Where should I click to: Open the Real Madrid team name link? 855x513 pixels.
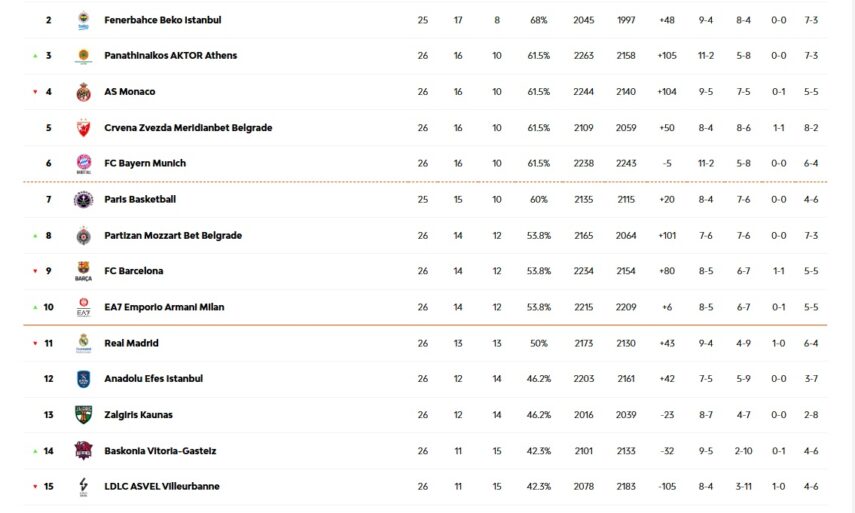[x=131, y=343]
